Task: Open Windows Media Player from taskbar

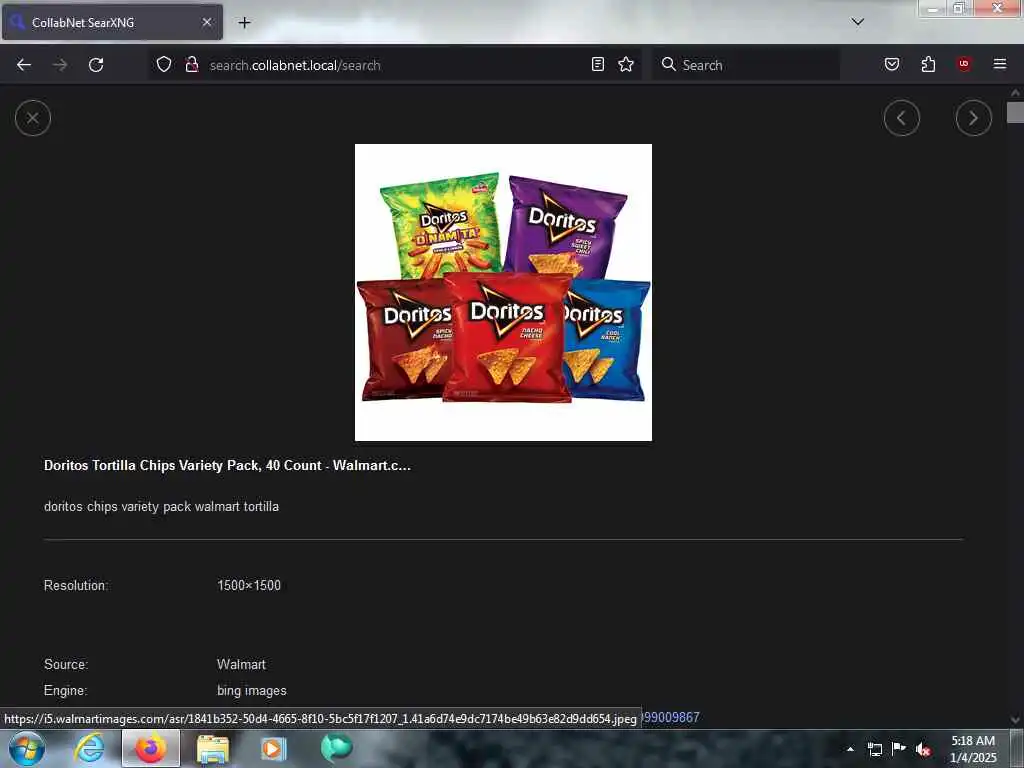Action: 273,749
